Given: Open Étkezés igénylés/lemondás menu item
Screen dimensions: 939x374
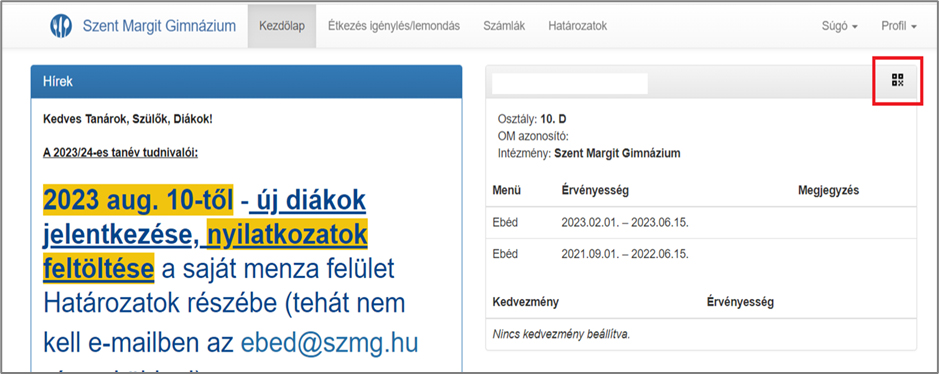Looking at the screenshot, I should pos(393,26).
